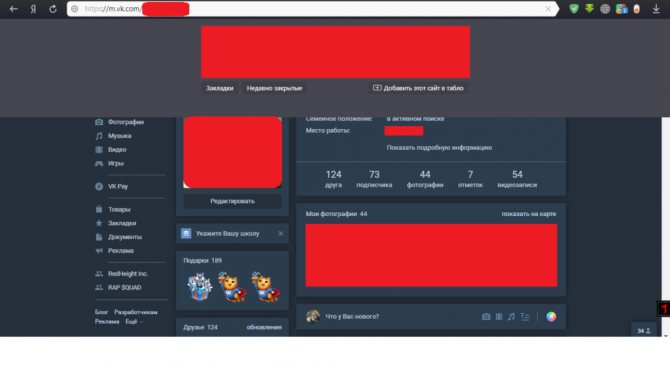
Task: Open 'показать на карте' link
Action: 529,214
